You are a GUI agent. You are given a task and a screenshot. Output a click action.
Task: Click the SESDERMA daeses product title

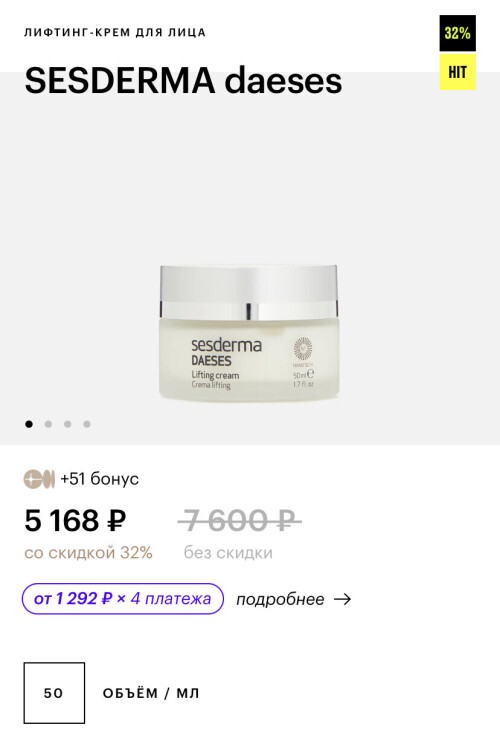(183, 80)
